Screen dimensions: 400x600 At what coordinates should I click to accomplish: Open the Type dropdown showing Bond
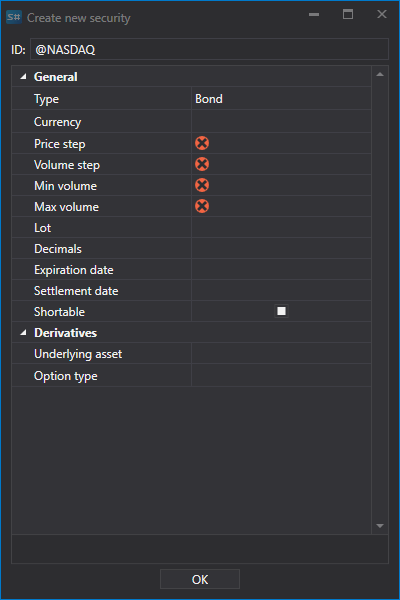[x=281, y=99]
